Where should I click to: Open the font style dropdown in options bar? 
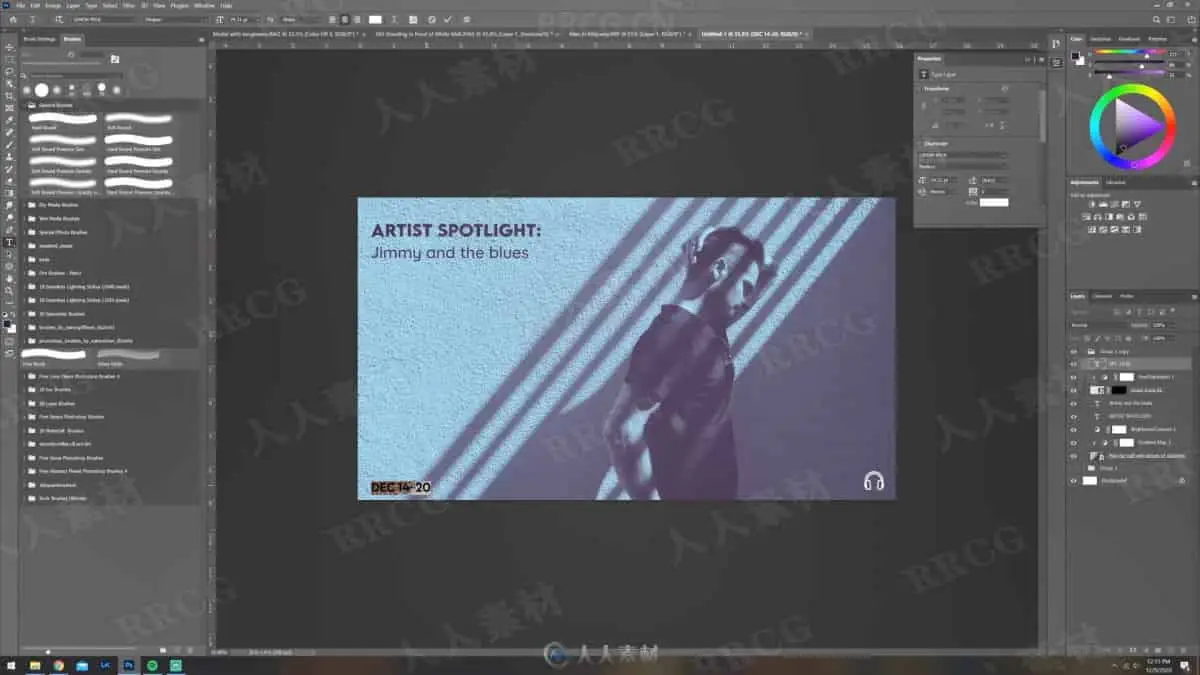[176, 19]
